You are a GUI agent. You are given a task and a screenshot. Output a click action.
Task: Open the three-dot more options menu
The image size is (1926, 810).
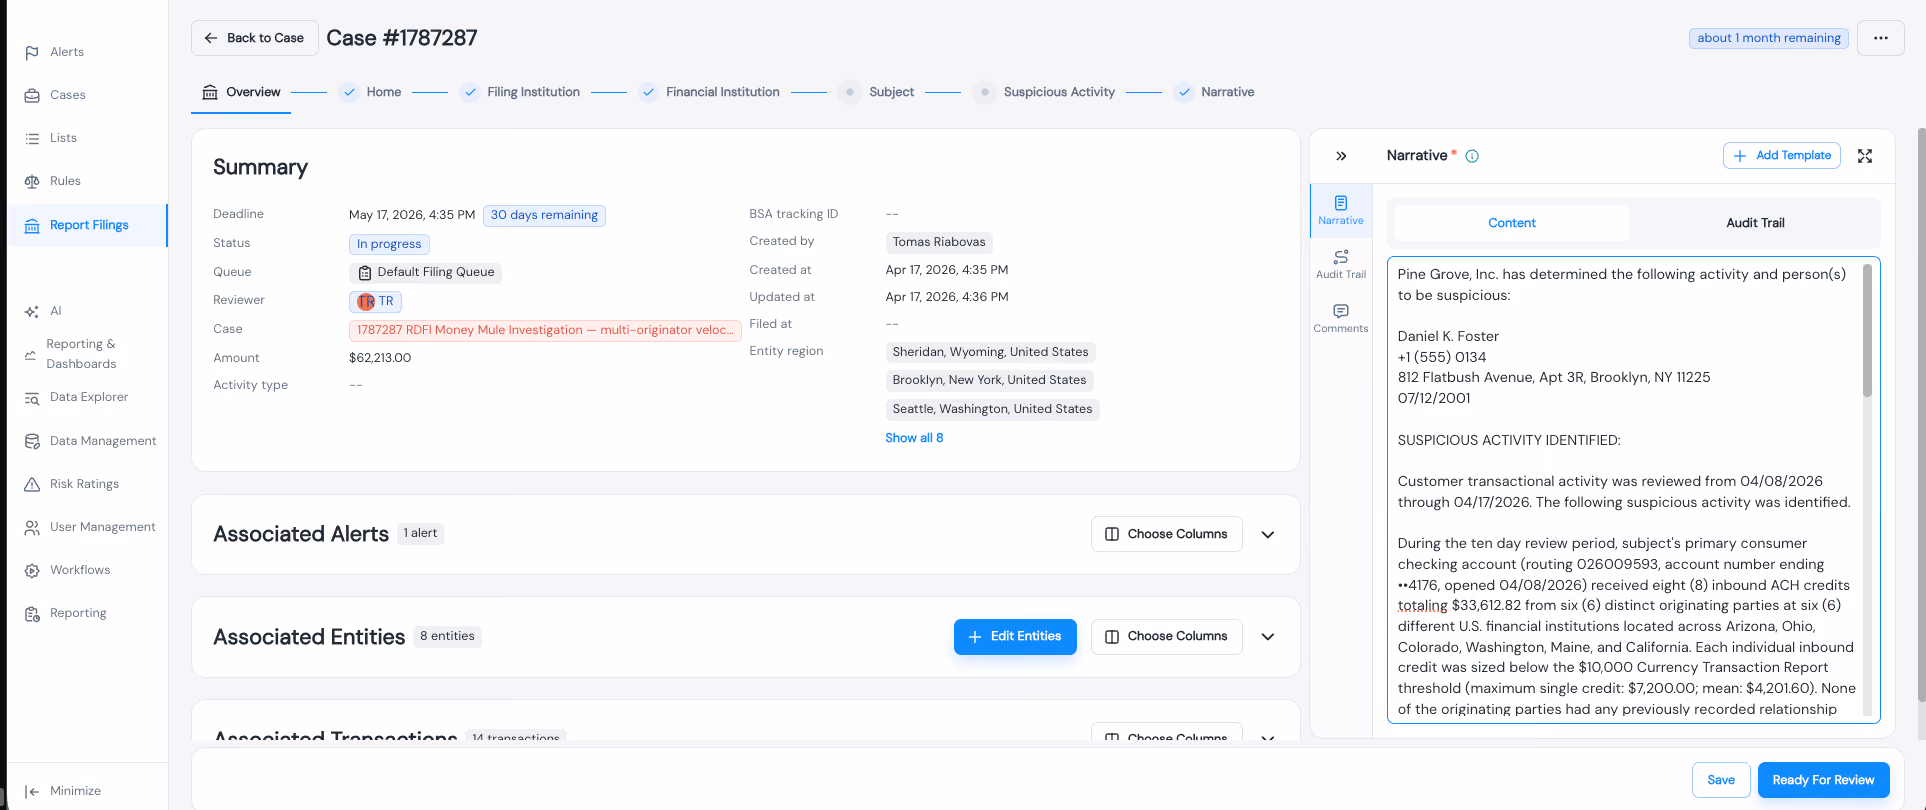tap(1881, 38)
